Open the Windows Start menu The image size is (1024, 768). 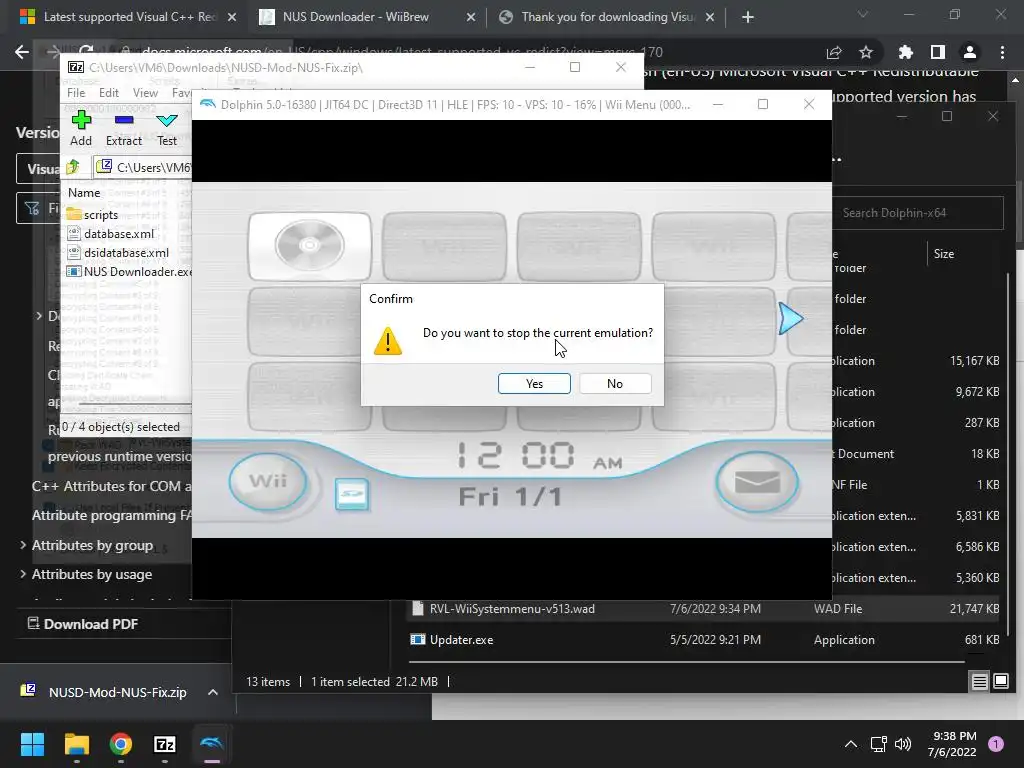click(x=32, y=744)
